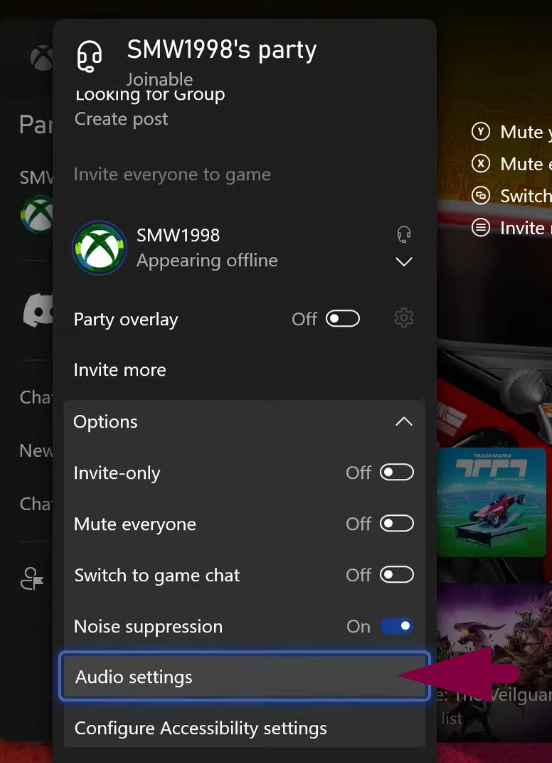552x763 pixels.
Task: Click the Appearing offline status text
Action: click(x=207, y=260)
